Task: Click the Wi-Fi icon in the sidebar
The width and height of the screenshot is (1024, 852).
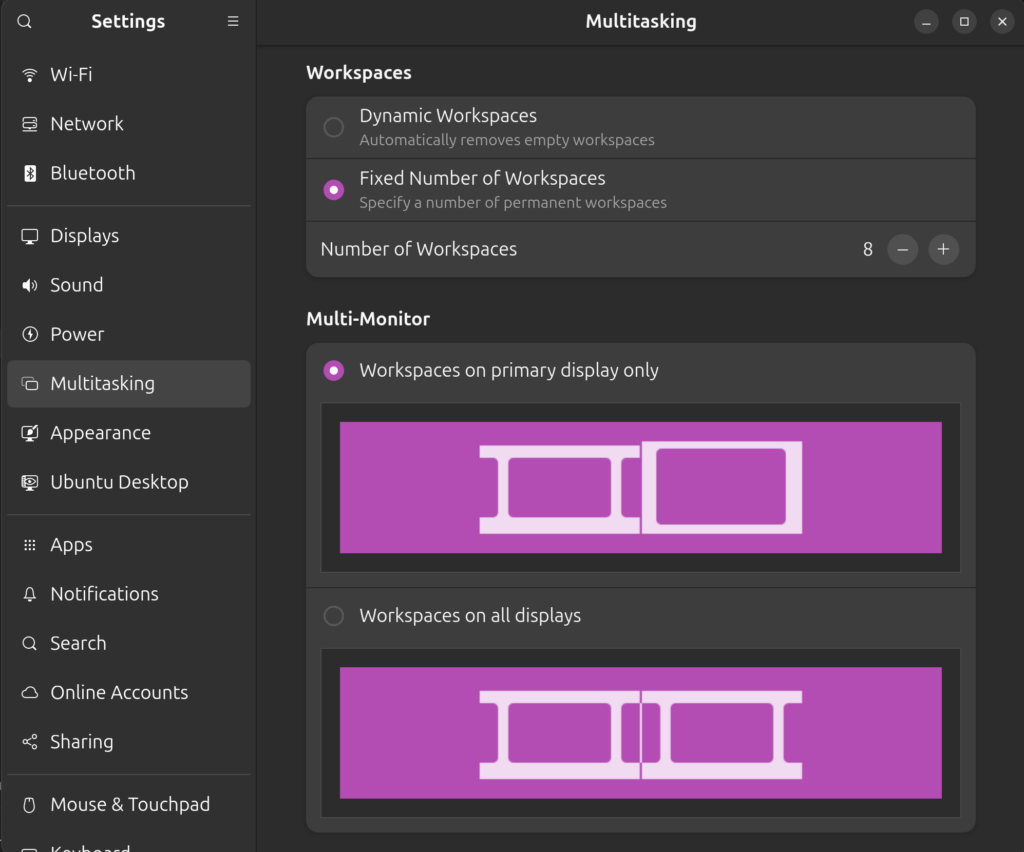Action: pyautogui.click(x=30, y=75)
